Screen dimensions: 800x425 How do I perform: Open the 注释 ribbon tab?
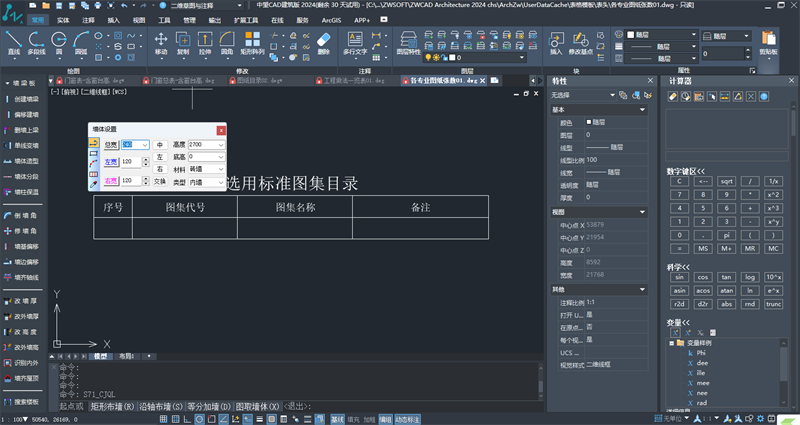pos(88,20)
